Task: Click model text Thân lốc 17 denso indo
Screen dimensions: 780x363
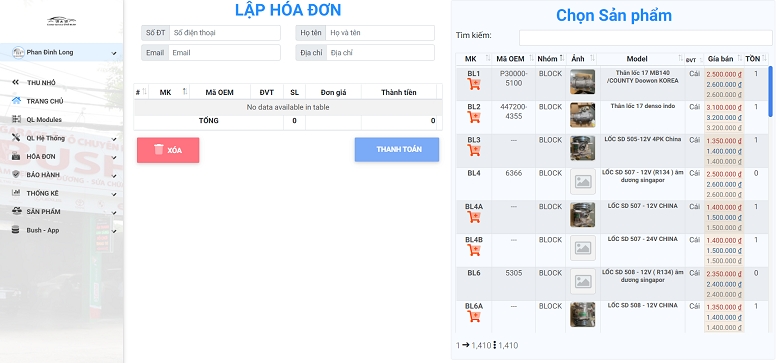Action: pyautogui.click(x=642, y=106)
